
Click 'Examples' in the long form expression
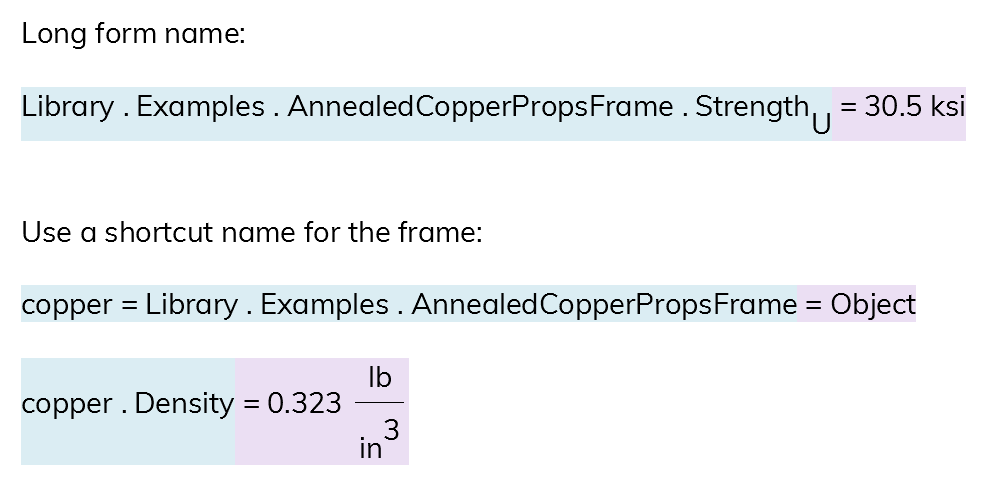click(x=200, y=107)
